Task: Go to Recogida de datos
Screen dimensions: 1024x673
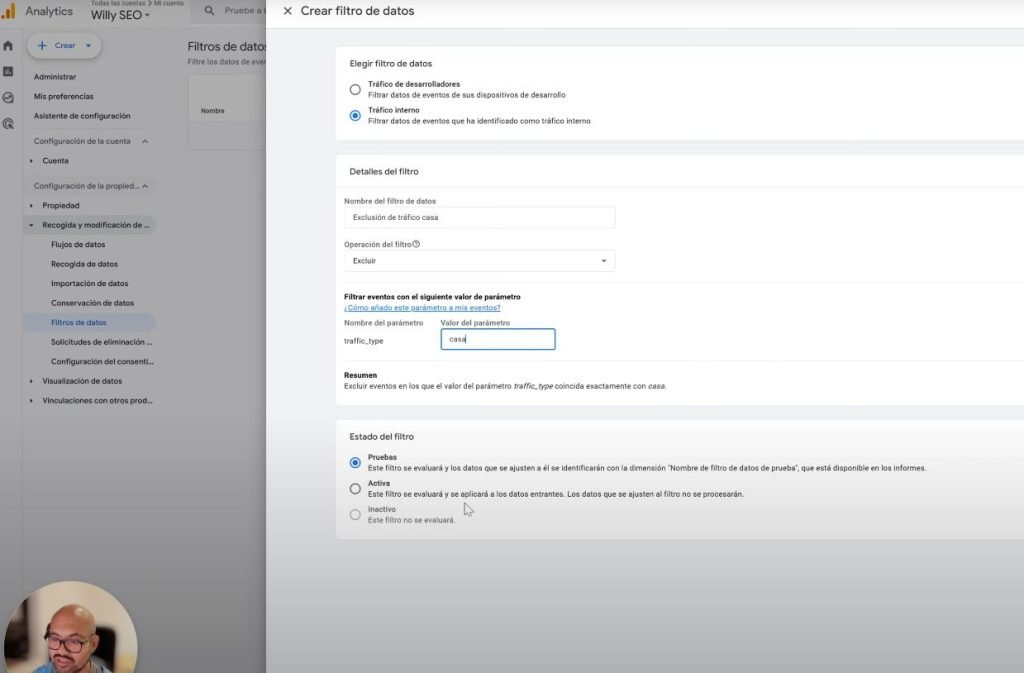Action: click(x=84, y=264)
